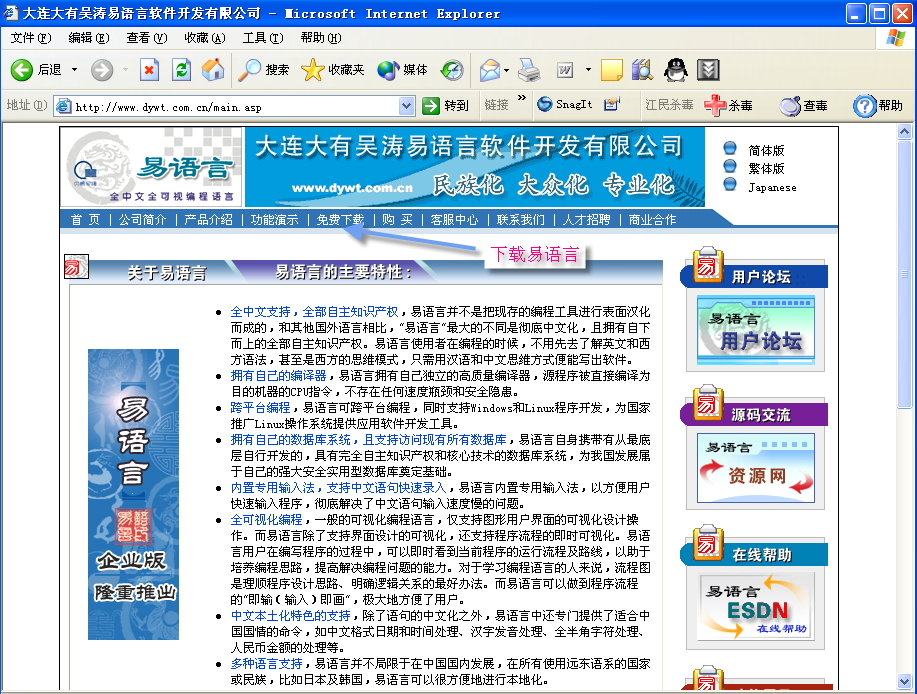
Task: Click the 拥有自己的编译器 link
Action: coord(278,375)
